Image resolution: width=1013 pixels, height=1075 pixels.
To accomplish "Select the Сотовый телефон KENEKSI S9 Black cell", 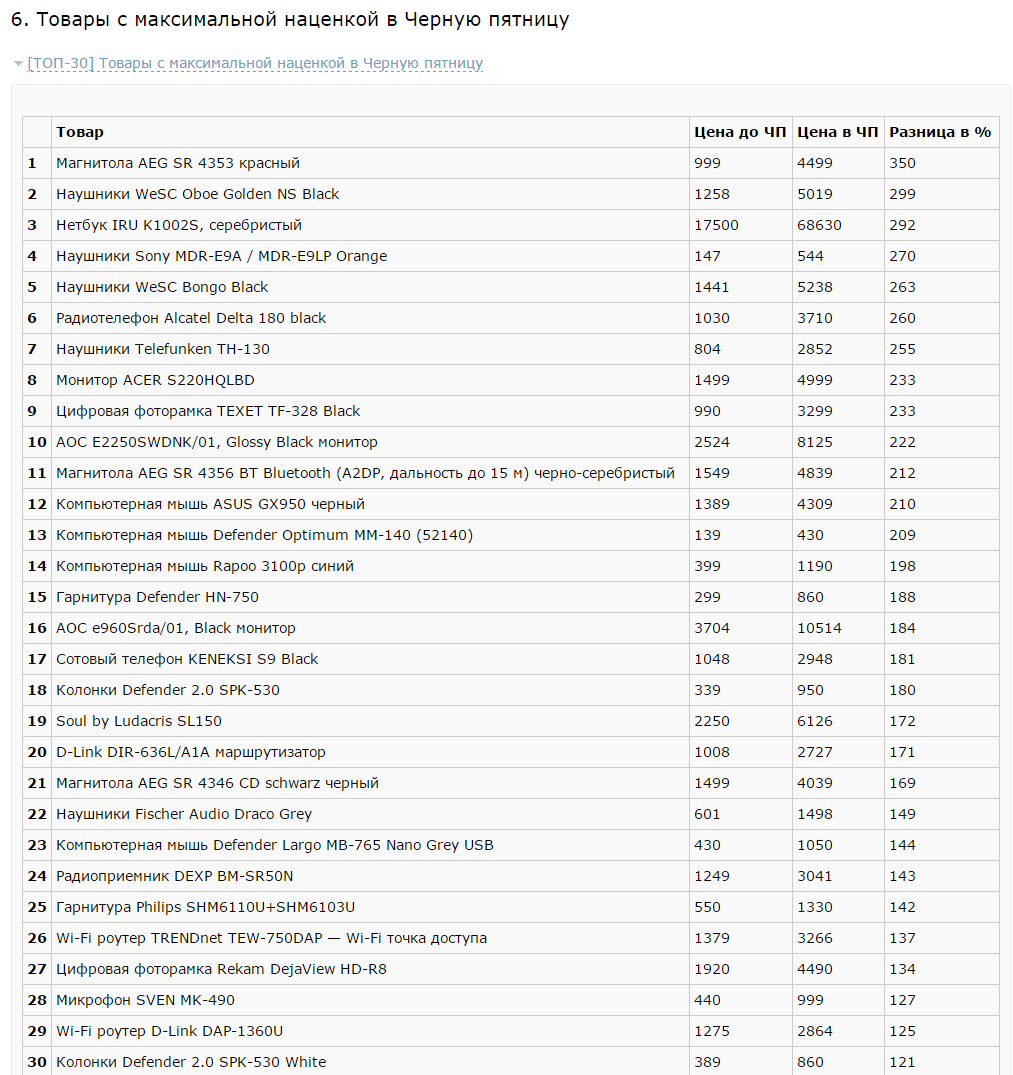I will [370, 659].
